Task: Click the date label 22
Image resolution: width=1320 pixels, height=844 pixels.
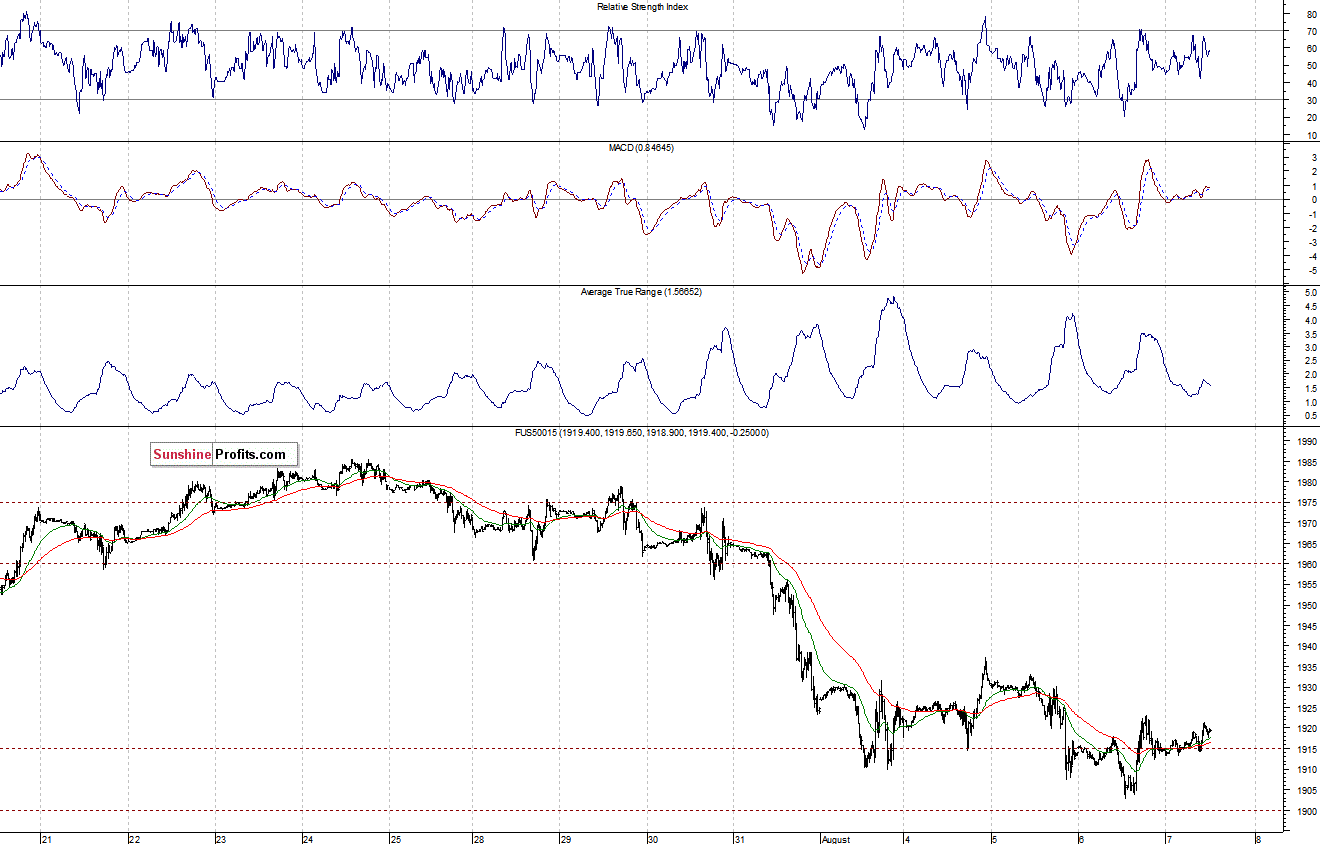Action: 135,838
